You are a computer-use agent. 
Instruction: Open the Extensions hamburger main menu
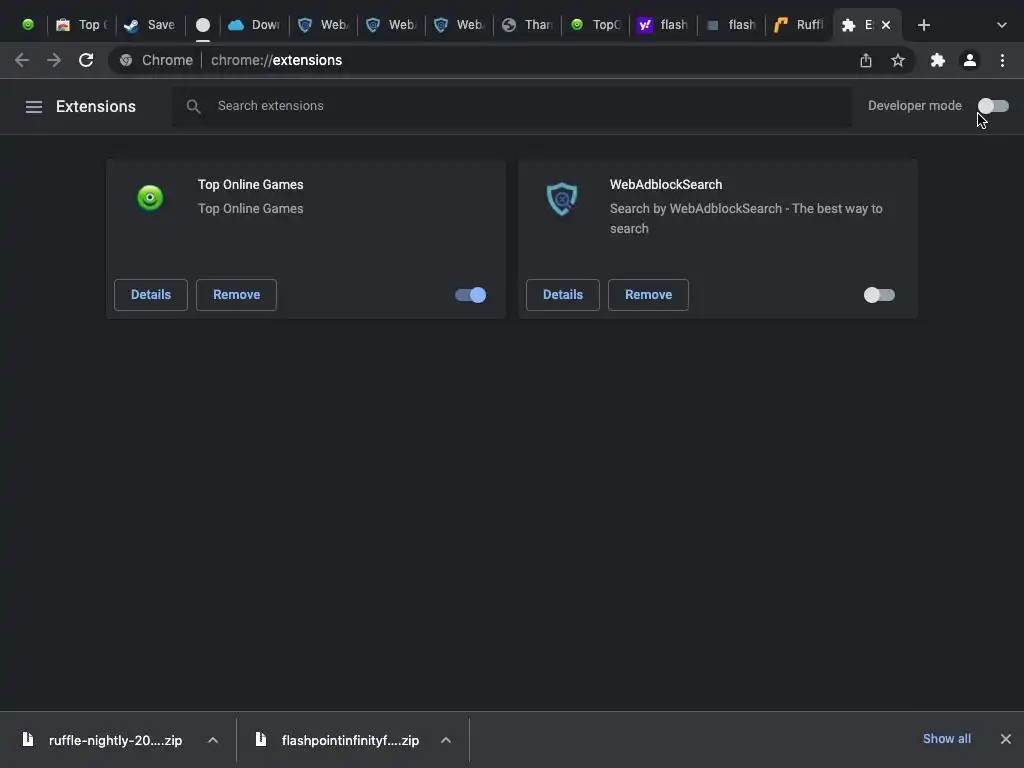click(x=33, y=106)
